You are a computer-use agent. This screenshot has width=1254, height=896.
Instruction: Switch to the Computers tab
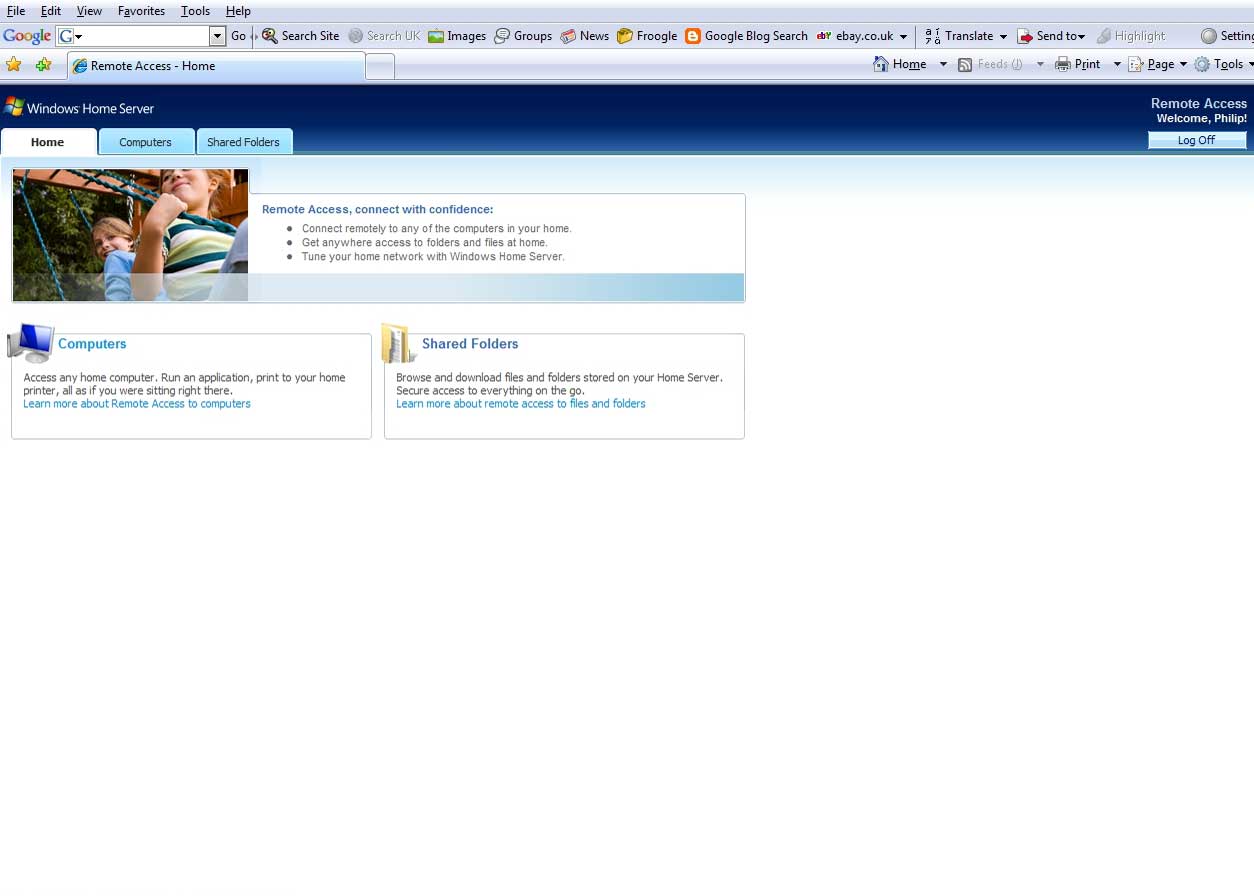pos(146,142)
